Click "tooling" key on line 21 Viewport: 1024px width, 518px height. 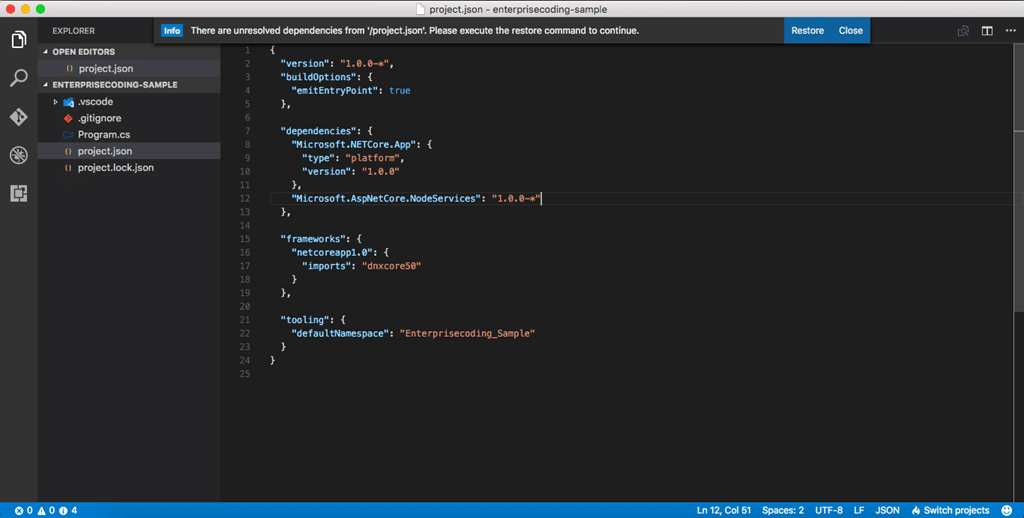(x=305, y=320)
